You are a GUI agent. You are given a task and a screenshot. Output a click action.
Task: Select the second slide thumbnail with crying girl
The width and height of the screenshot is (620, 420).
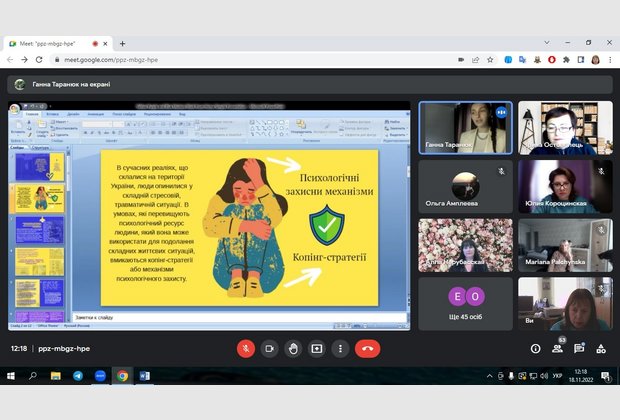click(39, 198)
